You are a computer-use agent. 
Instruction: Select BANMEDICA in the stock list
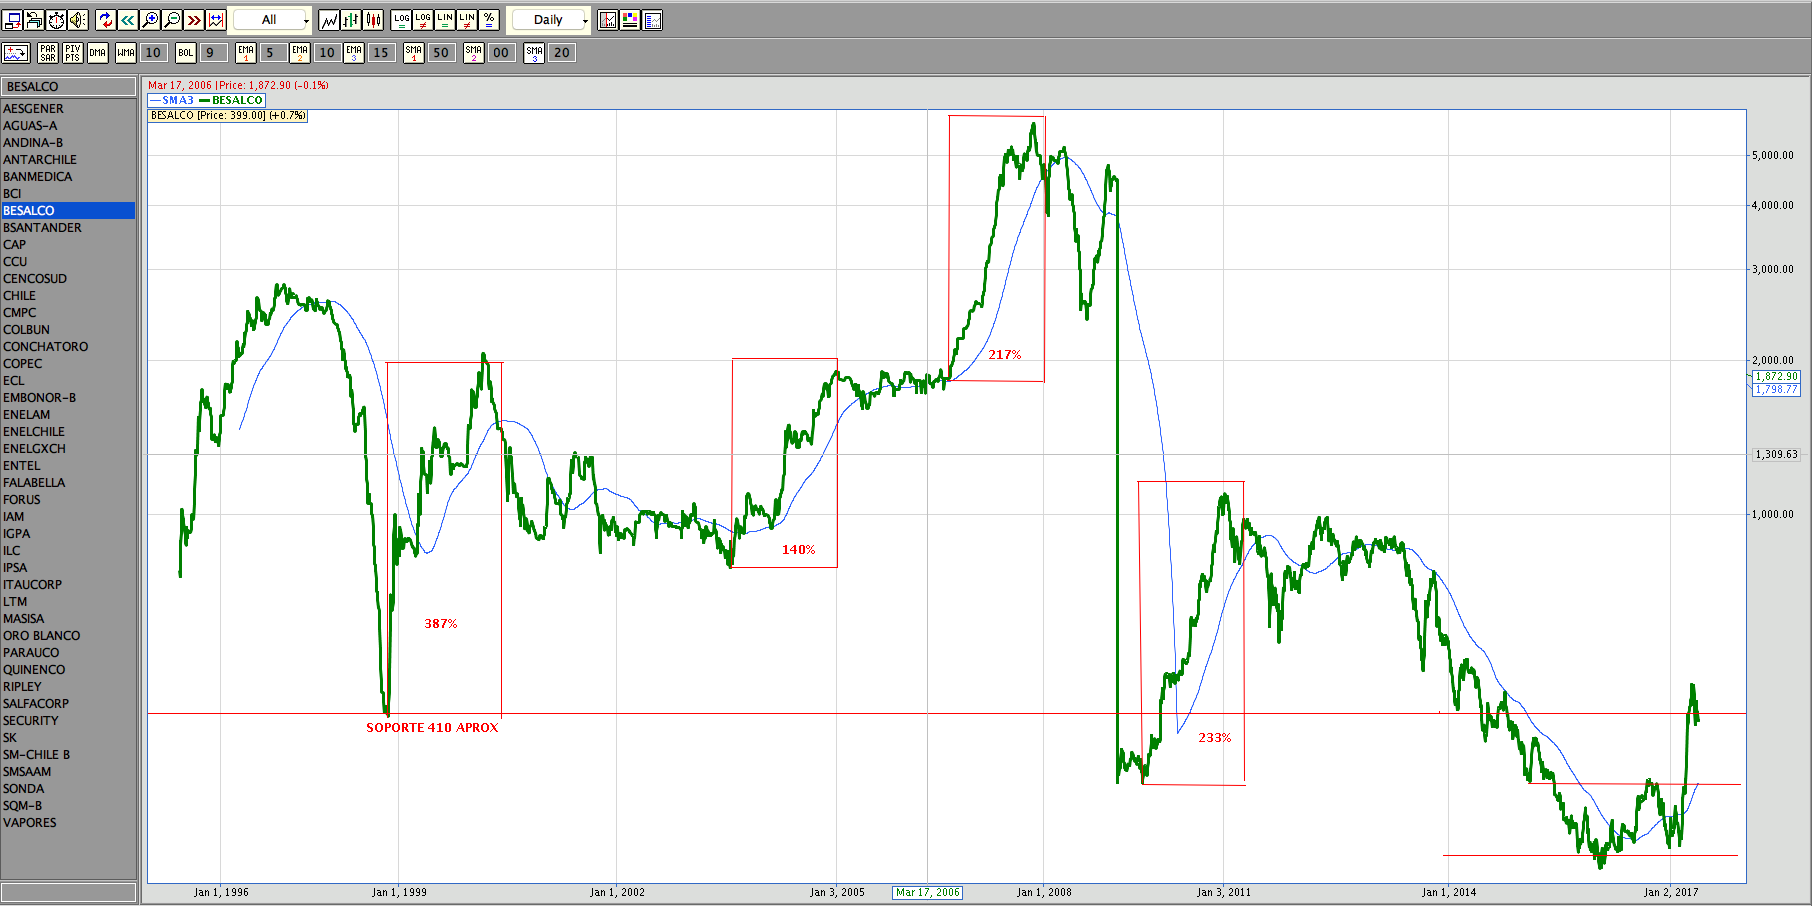[68, 177]
